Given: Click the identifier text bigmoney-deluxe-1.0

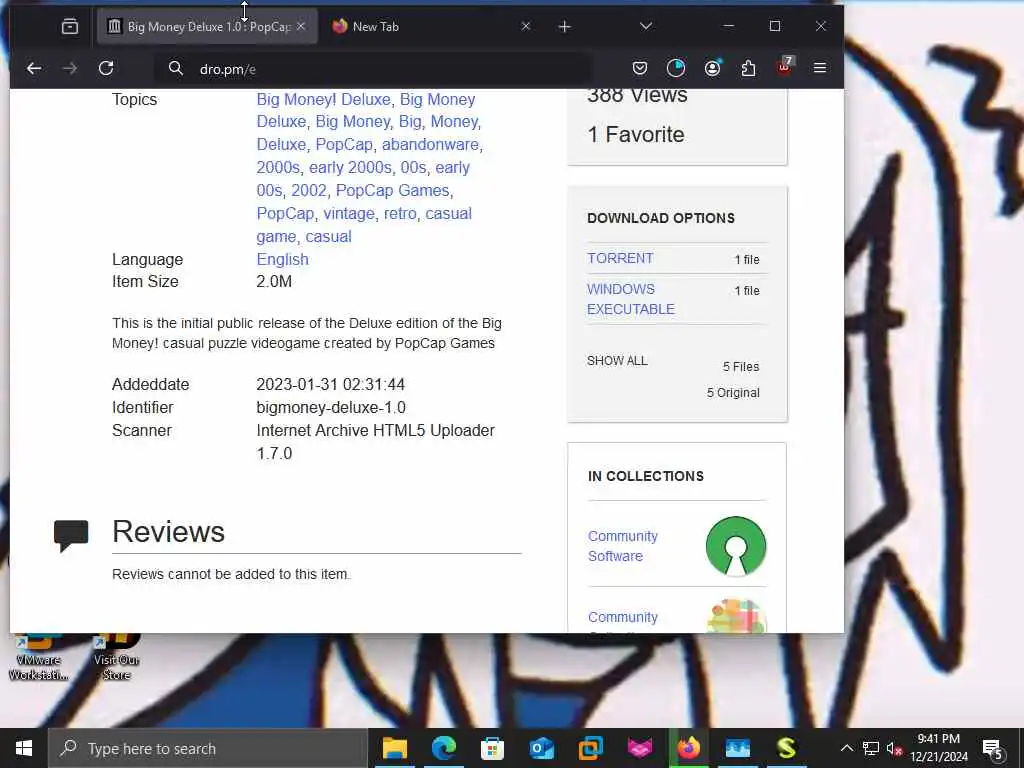Looking at the screenshot, I should [x=331, y=408].
